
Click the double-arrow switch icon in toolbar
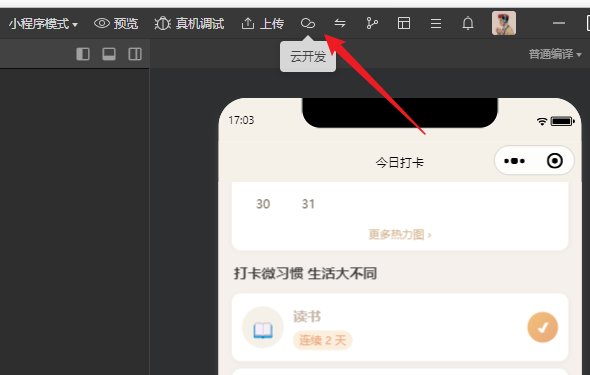340,24
